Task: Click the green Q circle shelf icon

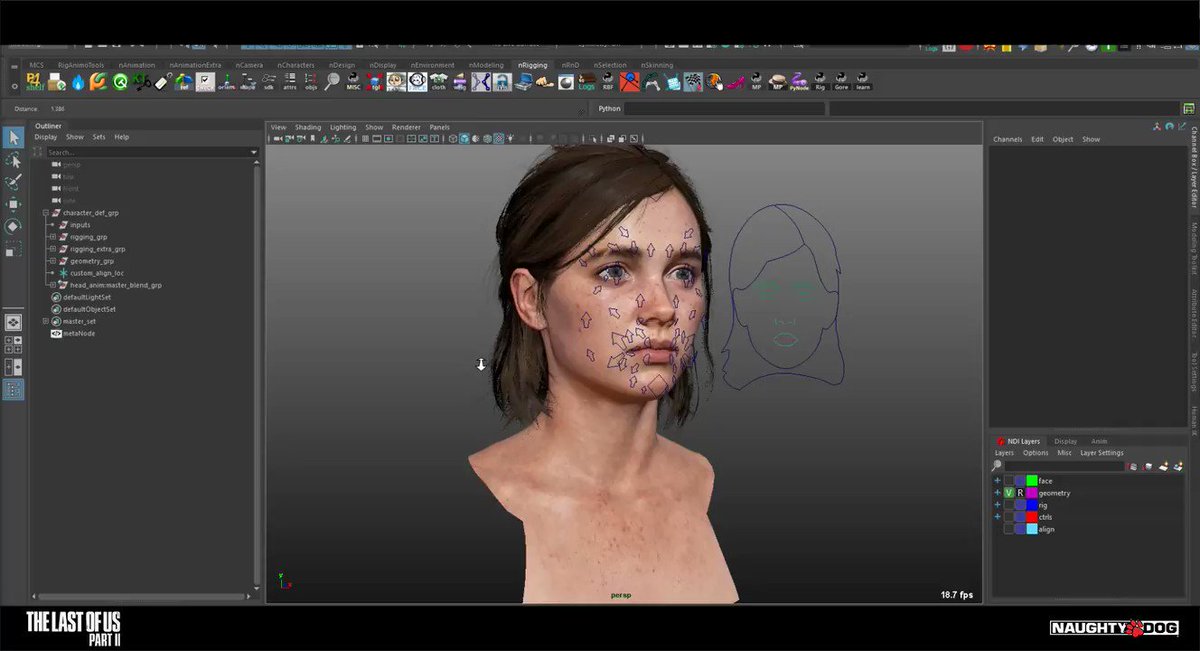Action: click(x=121, y=82)
